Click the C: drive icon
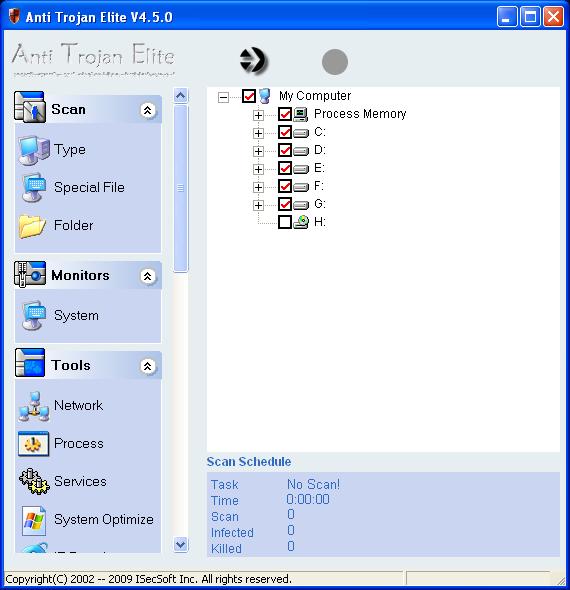Screen dimensions: 570x590 (301, 133)
